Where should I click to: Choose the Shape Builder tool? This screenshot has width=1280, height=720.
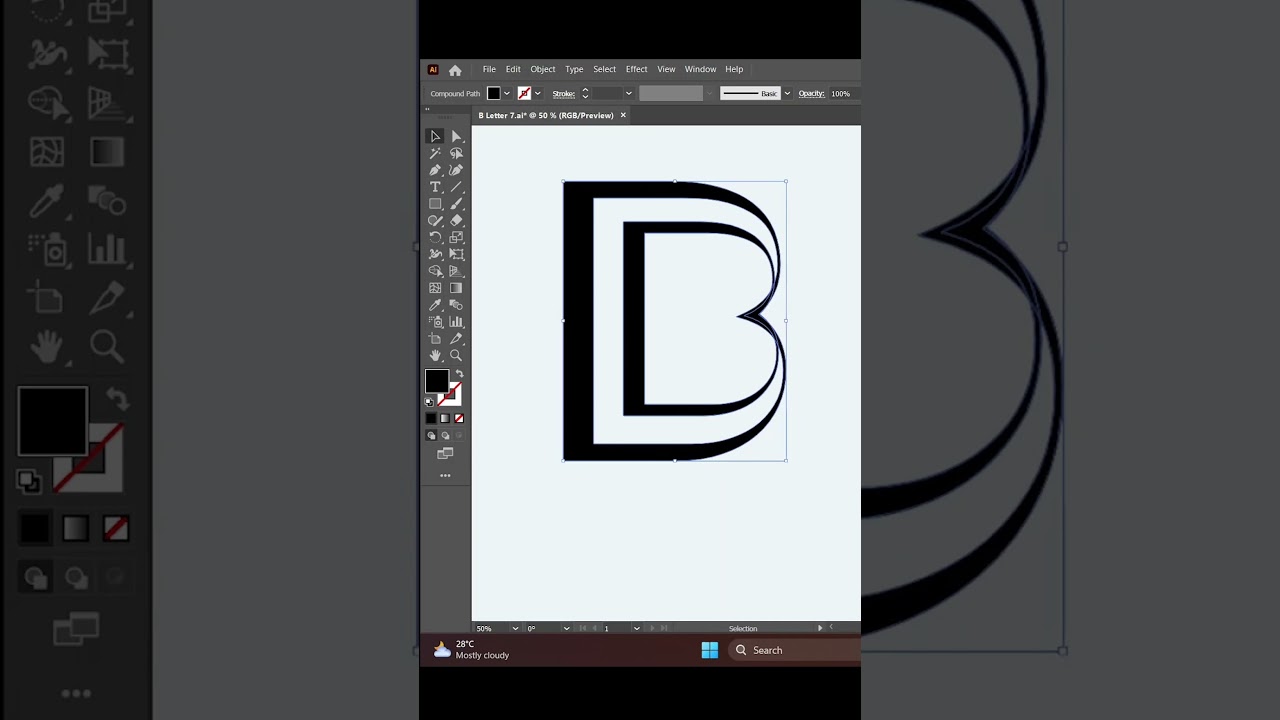click(x=435, y=271)
